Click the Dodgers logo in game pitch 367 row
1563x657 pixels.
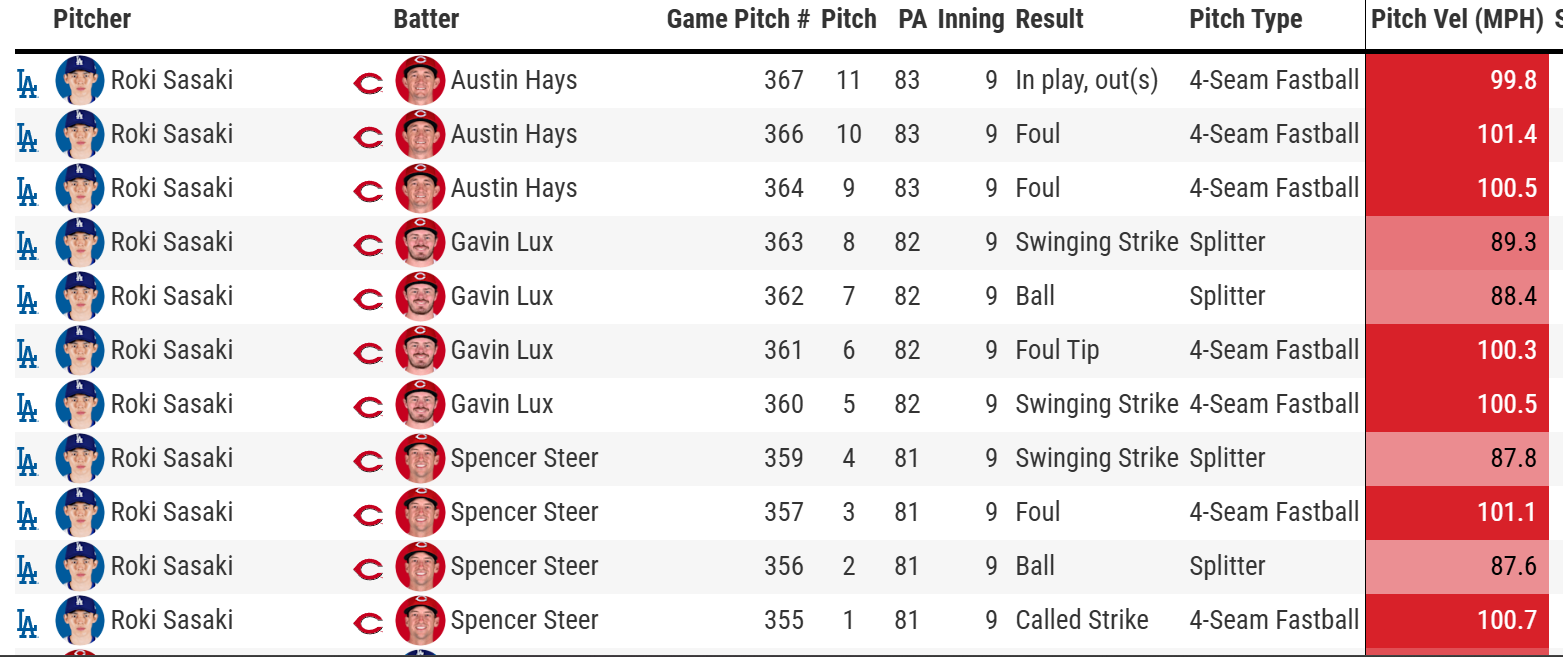pos(27,81)
